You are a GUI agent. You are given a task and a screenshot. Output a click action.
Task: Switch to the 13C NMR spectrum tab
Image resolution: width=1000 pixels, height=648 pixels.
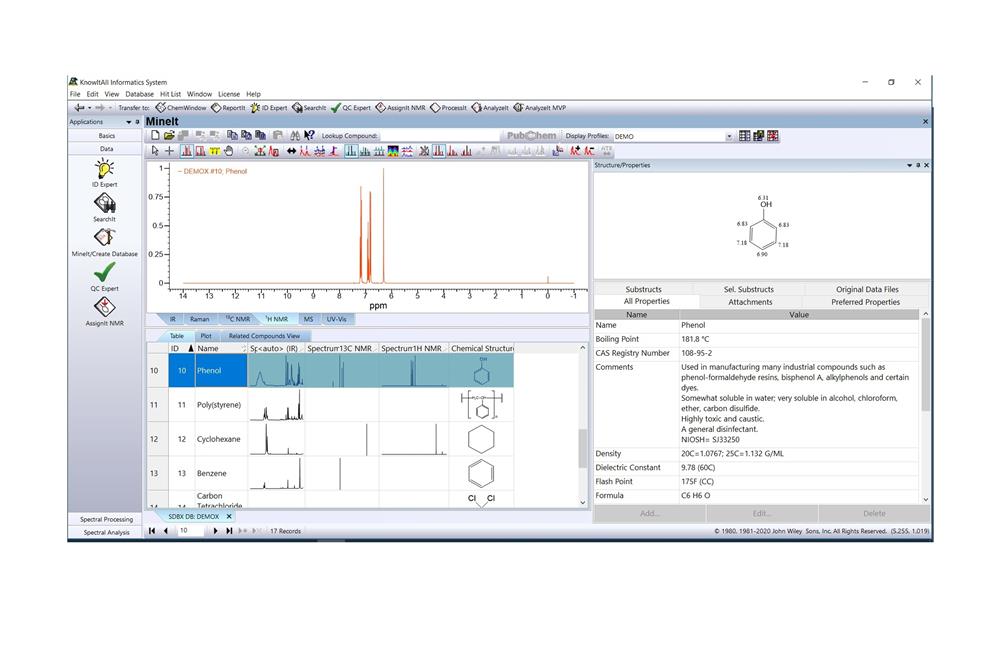pos(237,319)
